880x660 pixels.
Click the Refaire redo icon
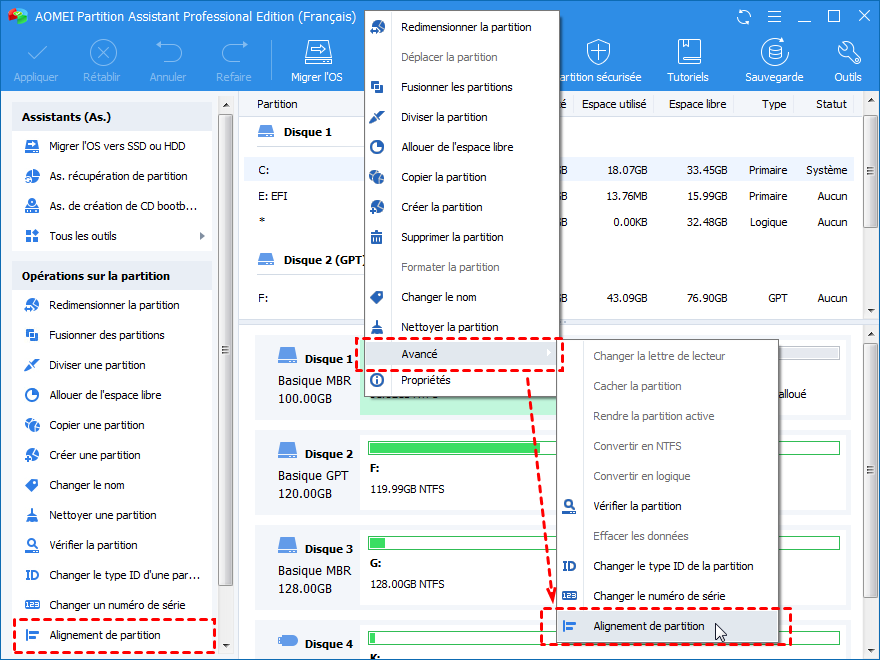pyautogui.click(x=234, y=52)
